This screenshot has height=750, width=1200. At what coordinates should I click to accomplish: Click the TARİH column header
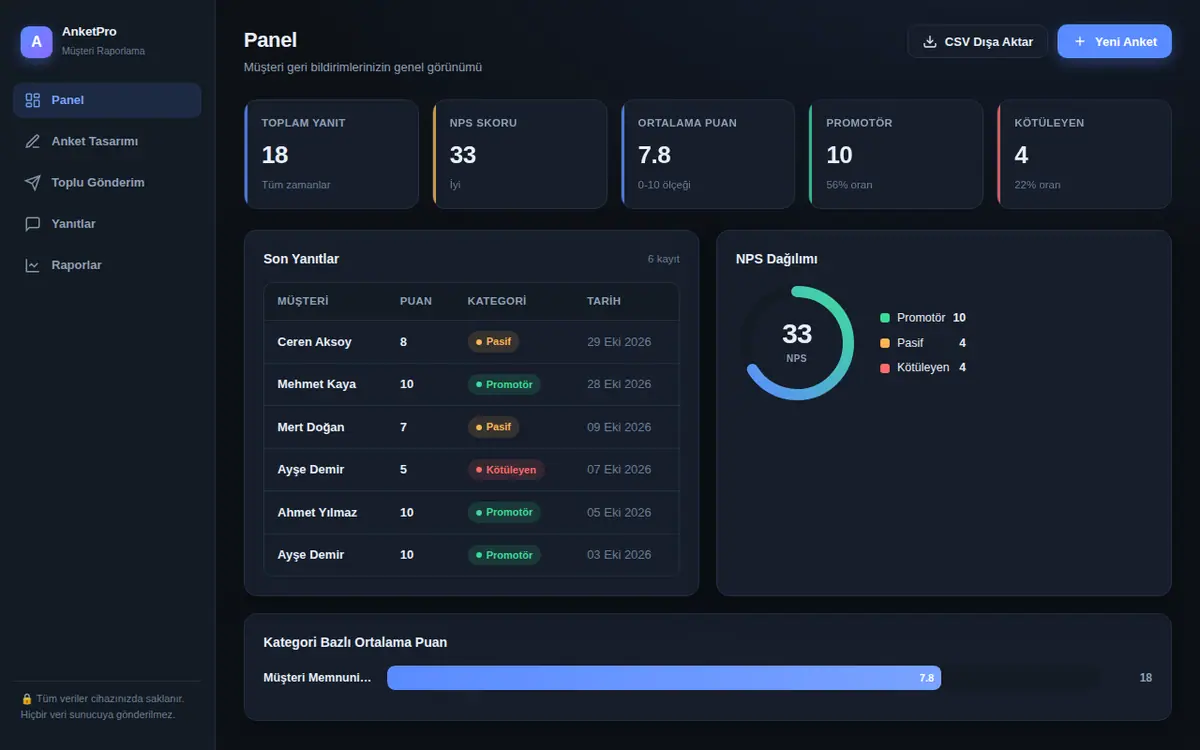pos(604,301)
